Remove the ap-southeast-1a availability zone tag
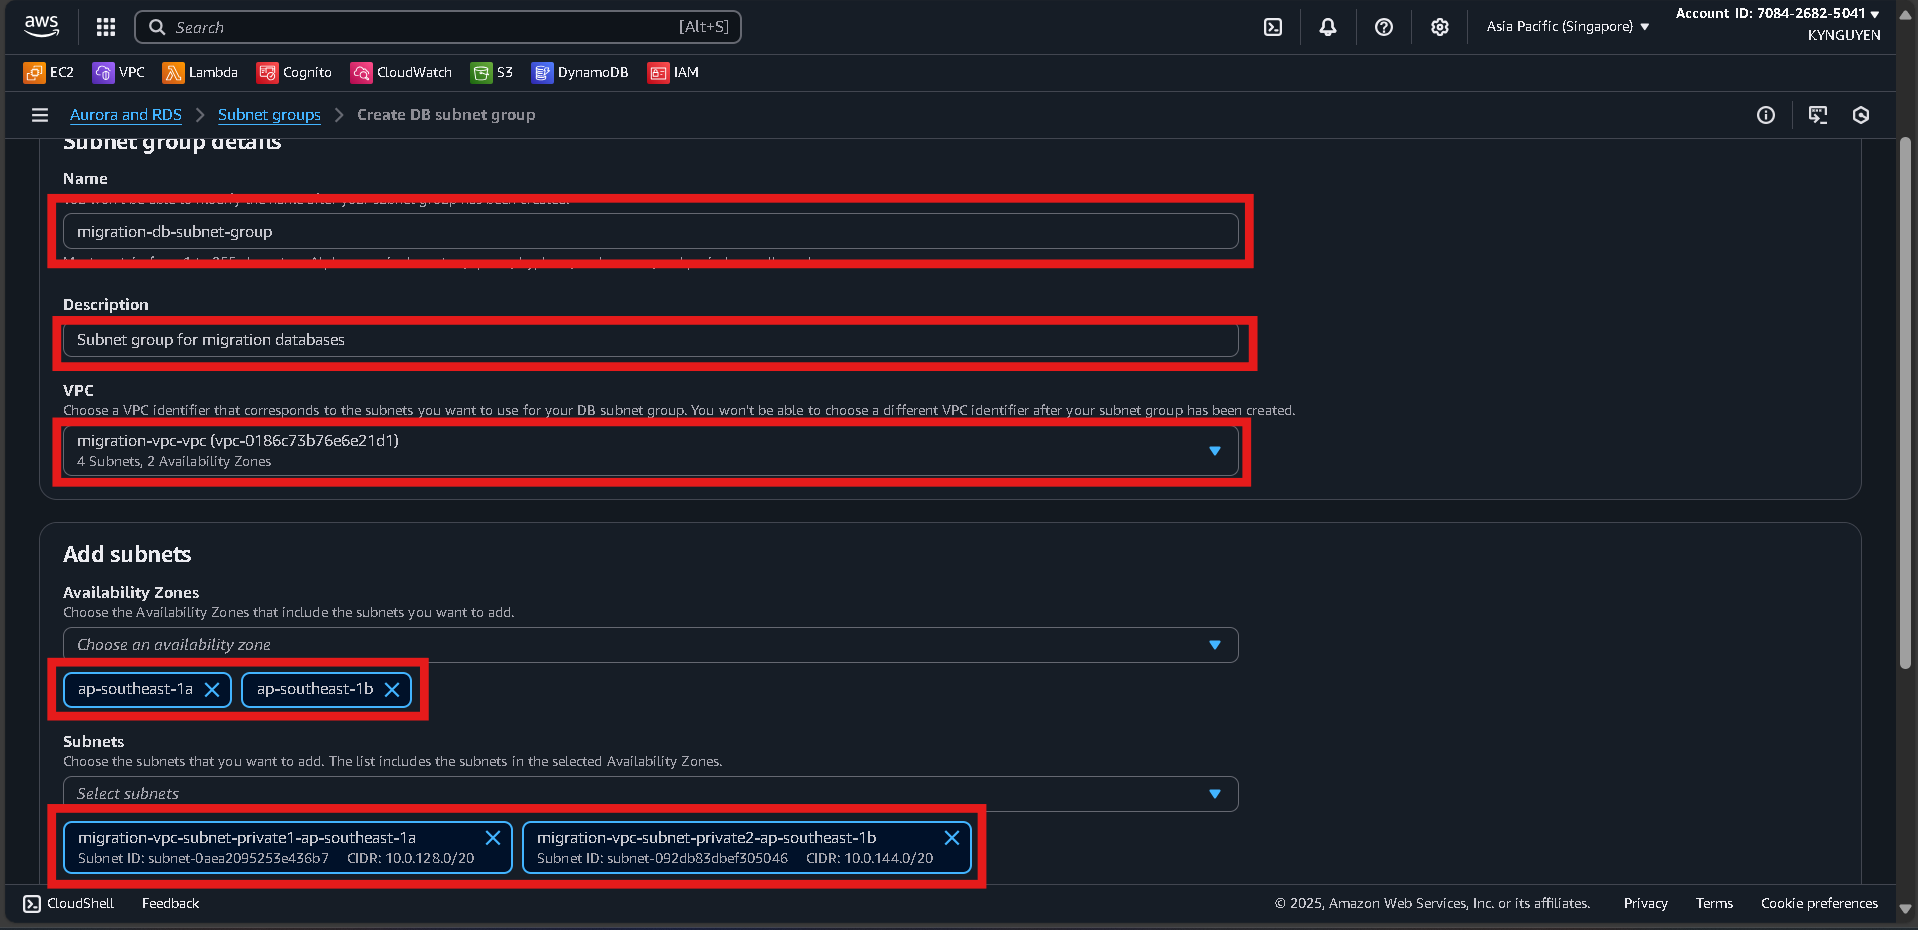The width and height of the screenshot is (1918, 930). (212, 690)
